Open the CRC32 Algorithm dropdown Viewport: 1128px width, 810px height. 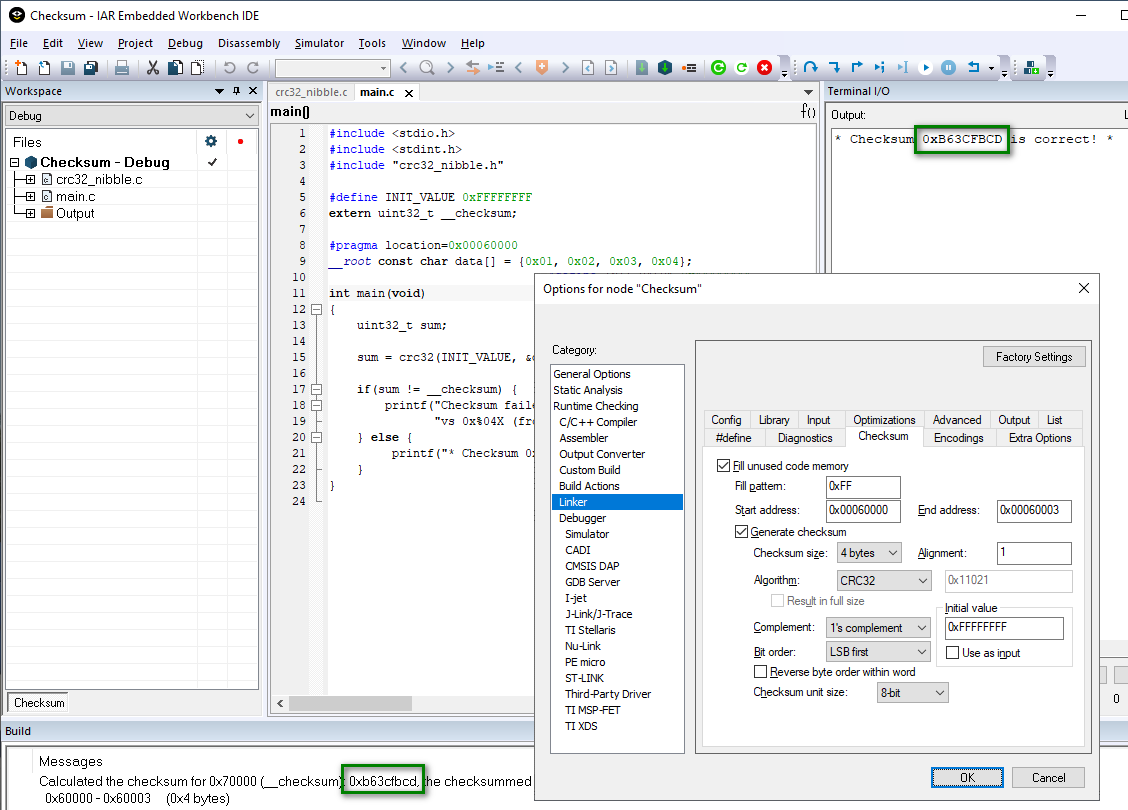884,581
